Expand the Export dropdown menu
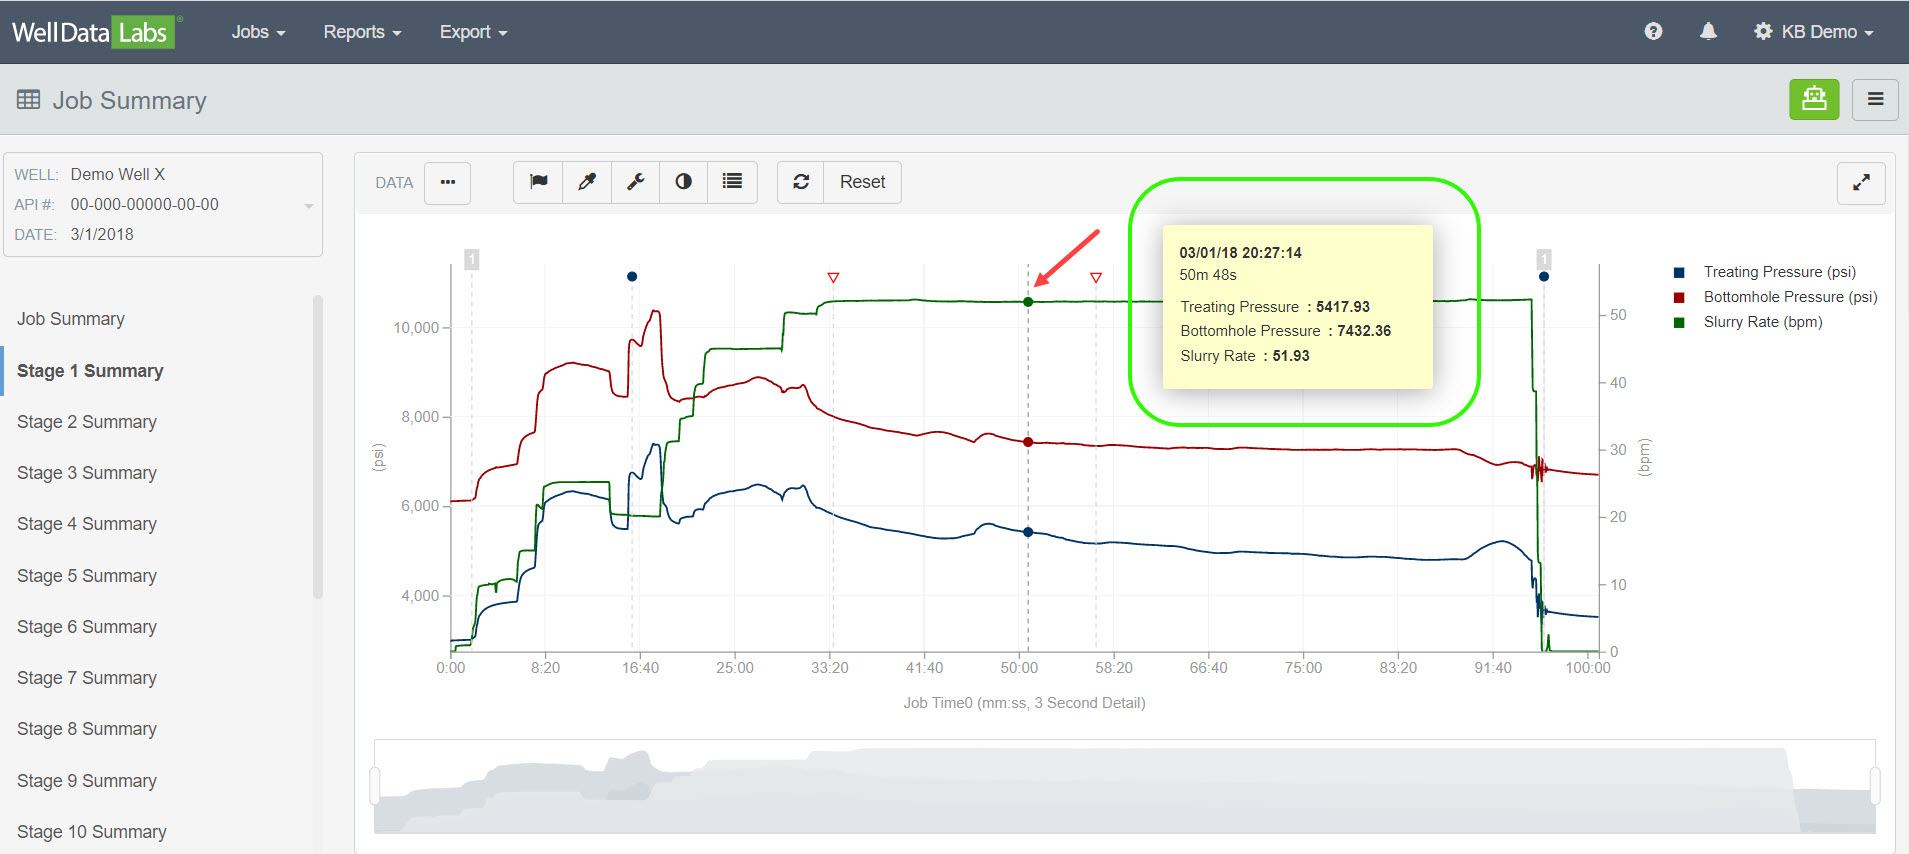 [473, 32]
